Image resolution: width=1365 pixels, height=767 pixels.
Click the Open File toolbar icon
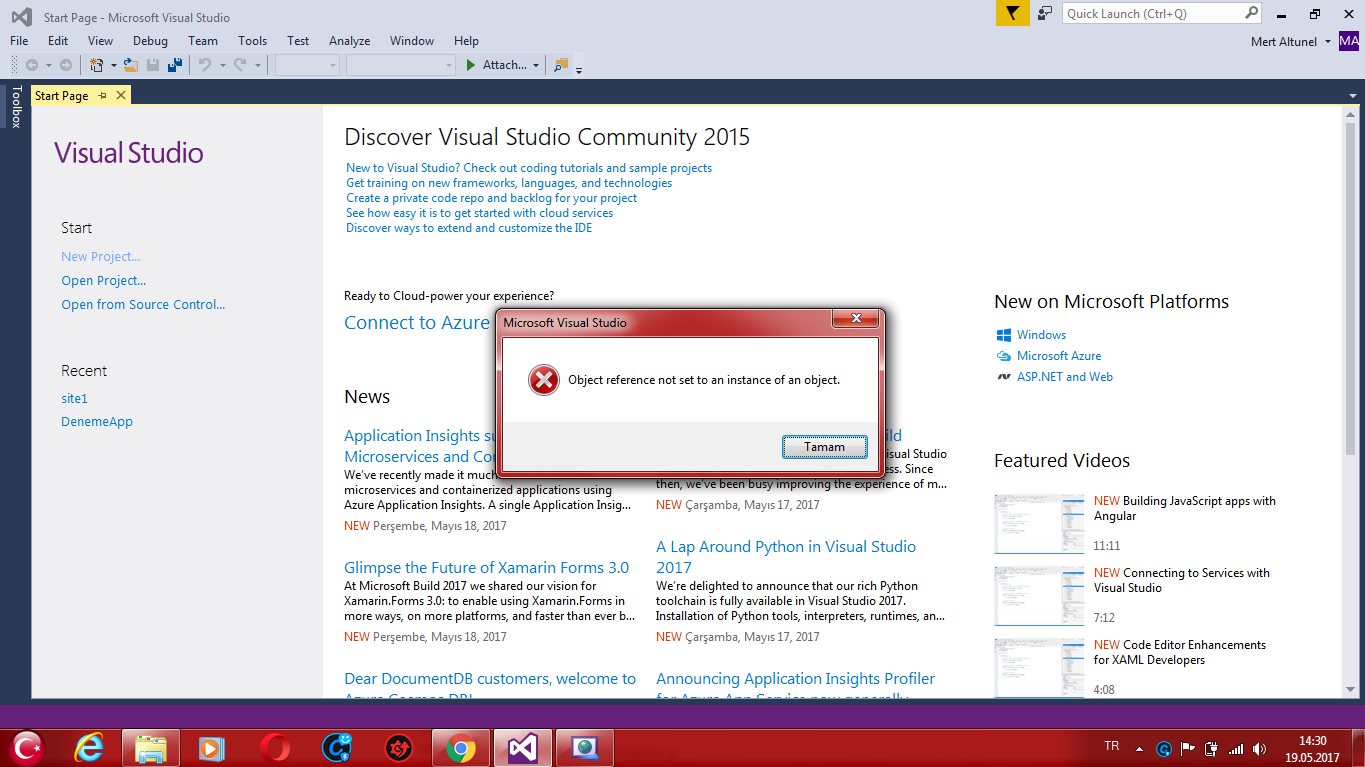[x=131, y=65]
